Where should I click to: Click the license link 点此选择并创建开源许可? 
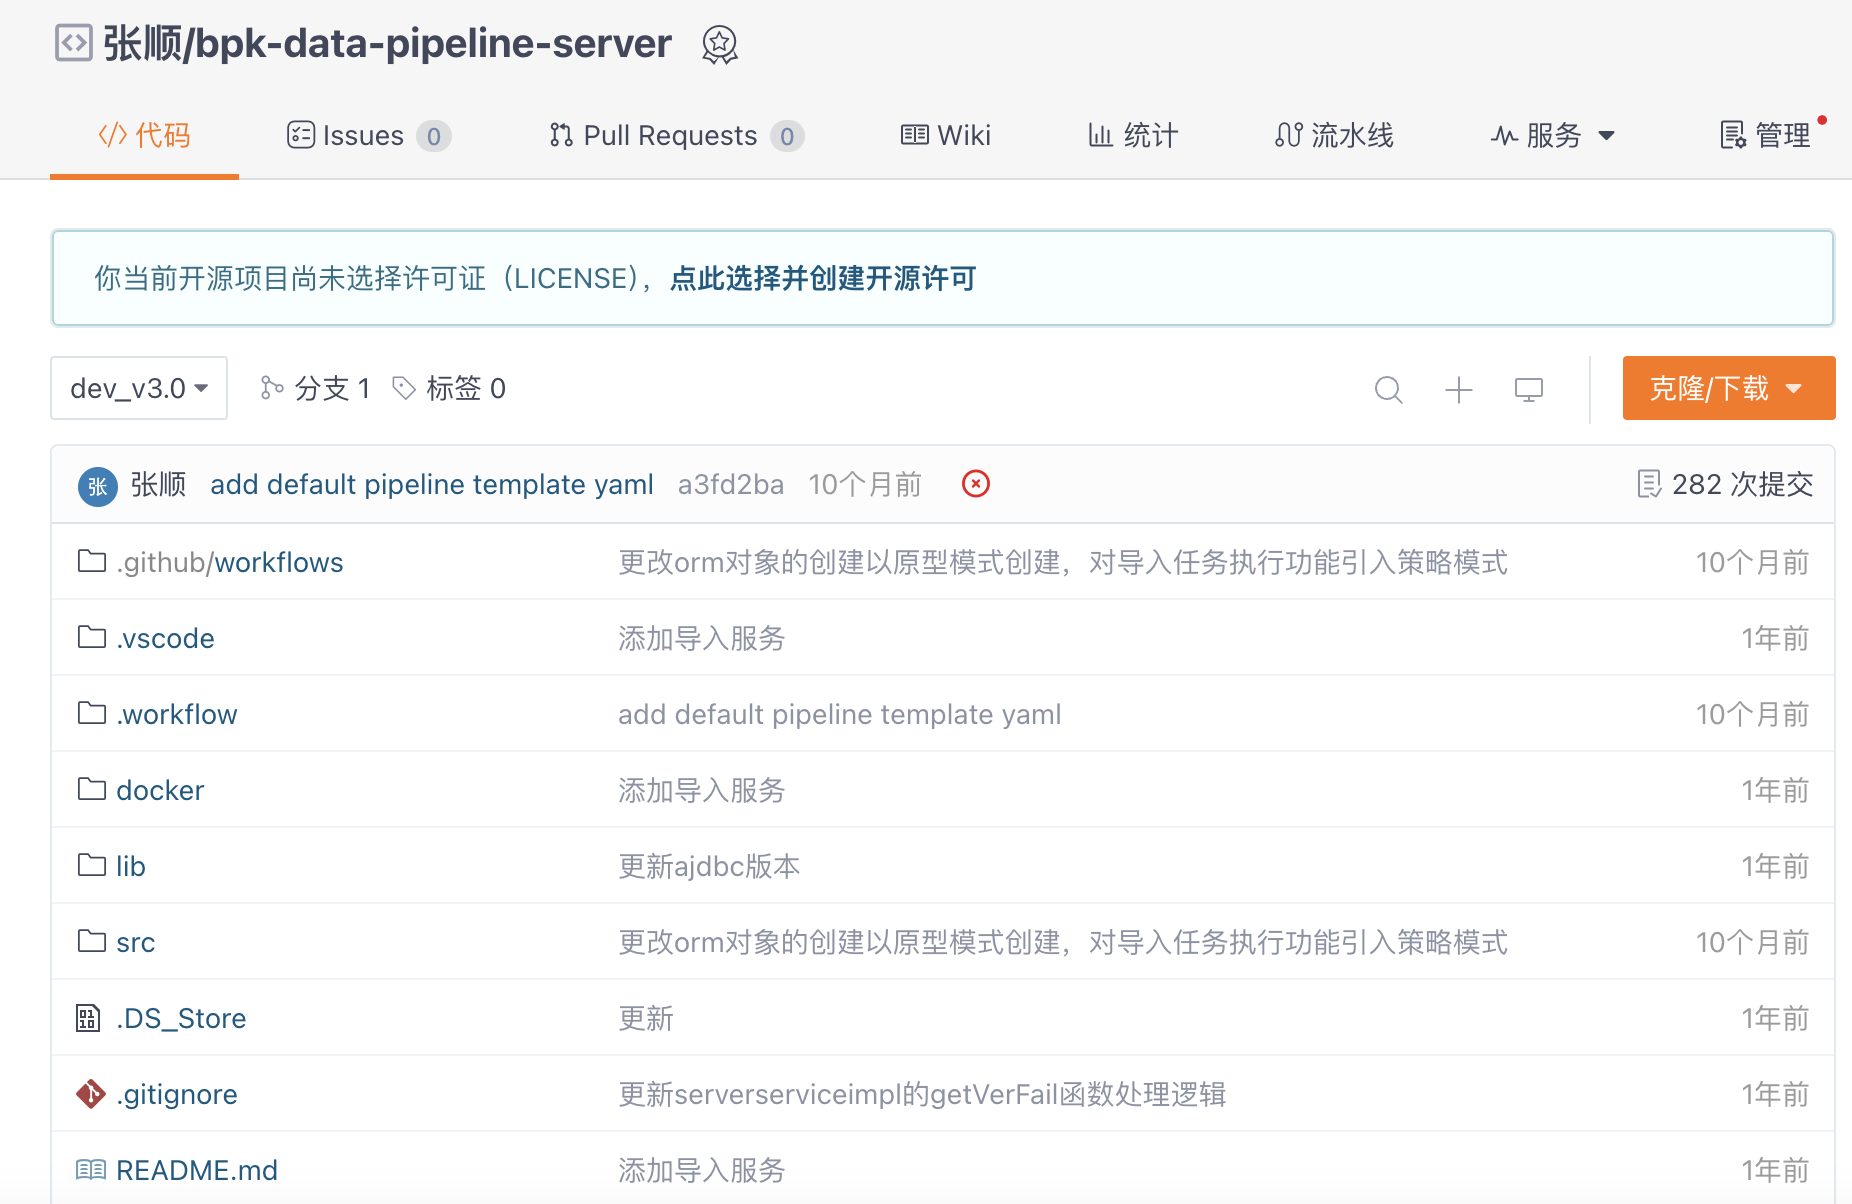click(x=823, y=278)
